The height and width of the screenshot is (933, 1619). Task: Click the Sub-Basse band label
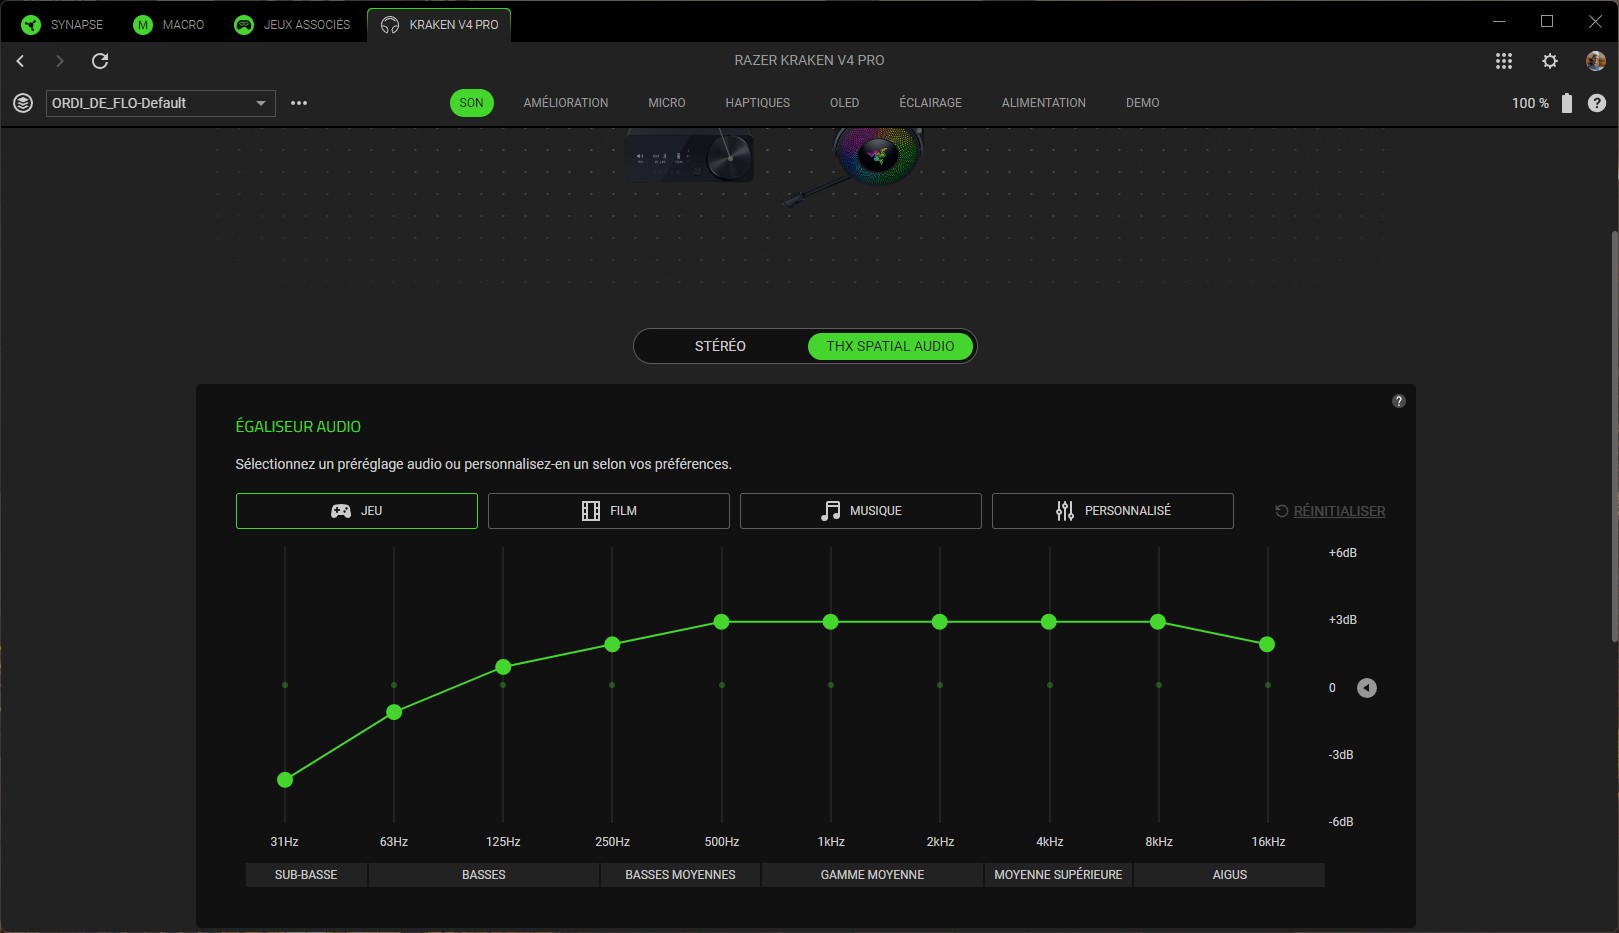(306, 875)
